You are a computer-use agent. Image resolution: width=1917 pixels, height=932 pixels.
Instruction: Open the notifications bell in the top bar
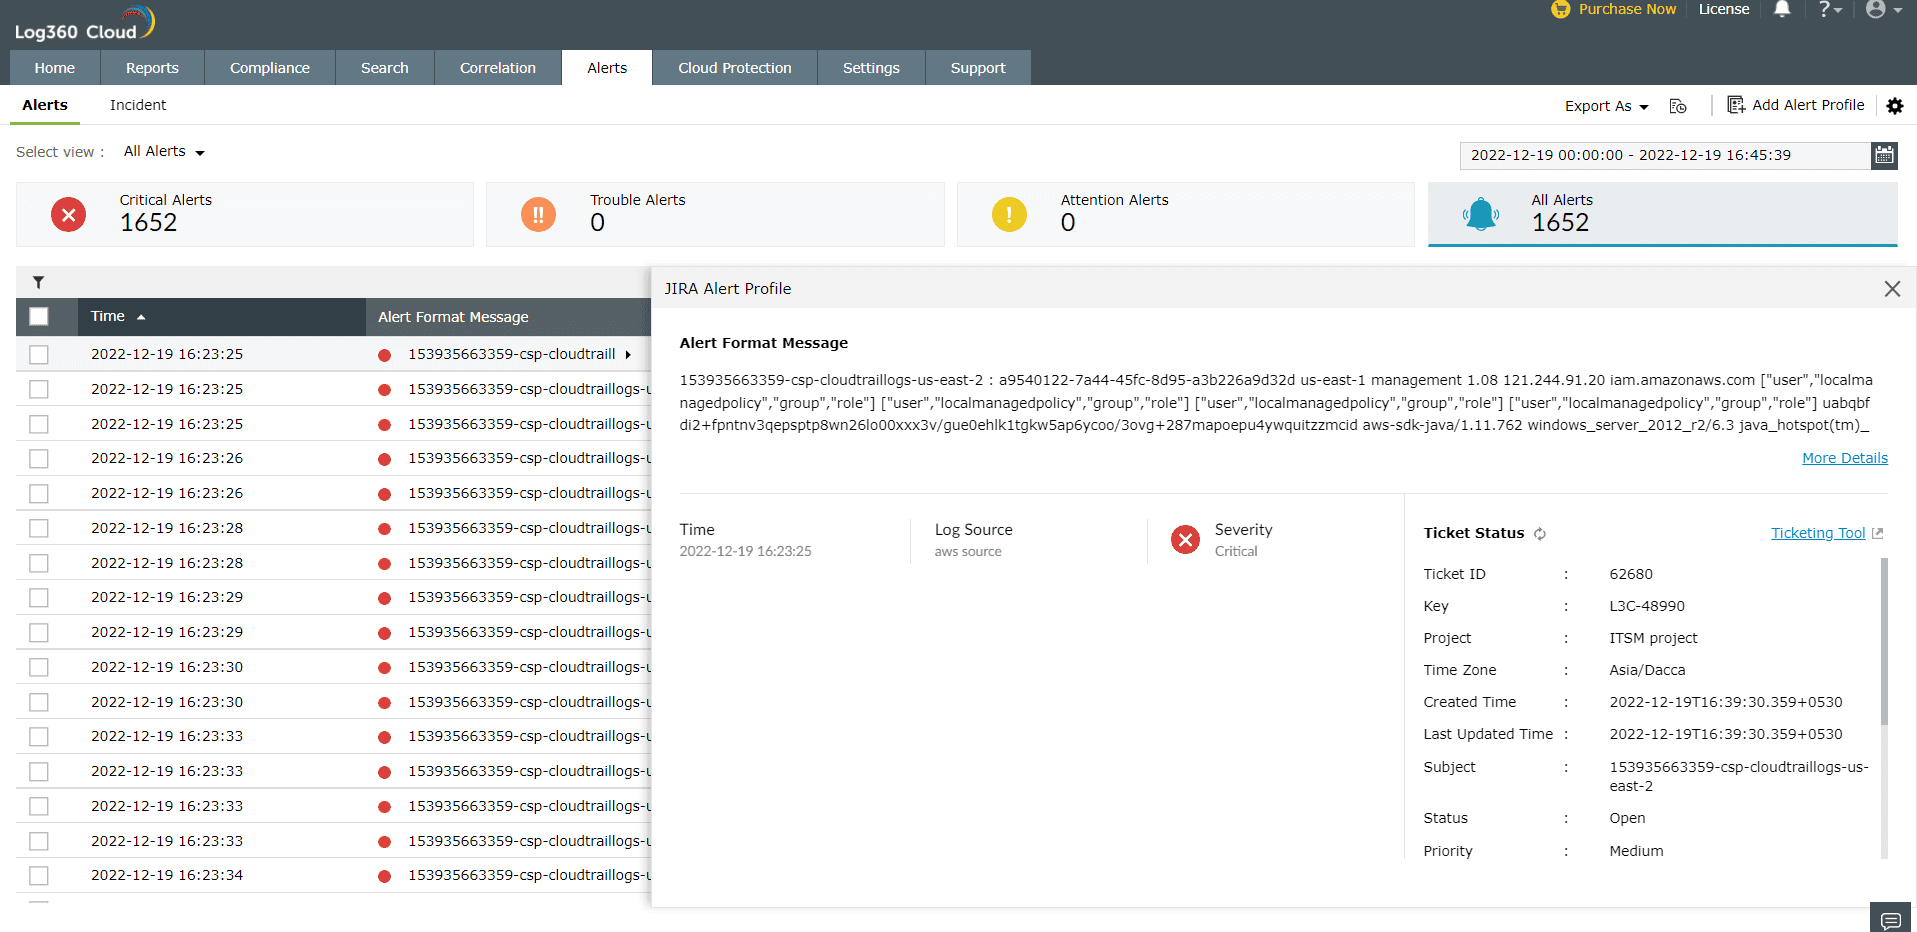(x=1781, y=9)
